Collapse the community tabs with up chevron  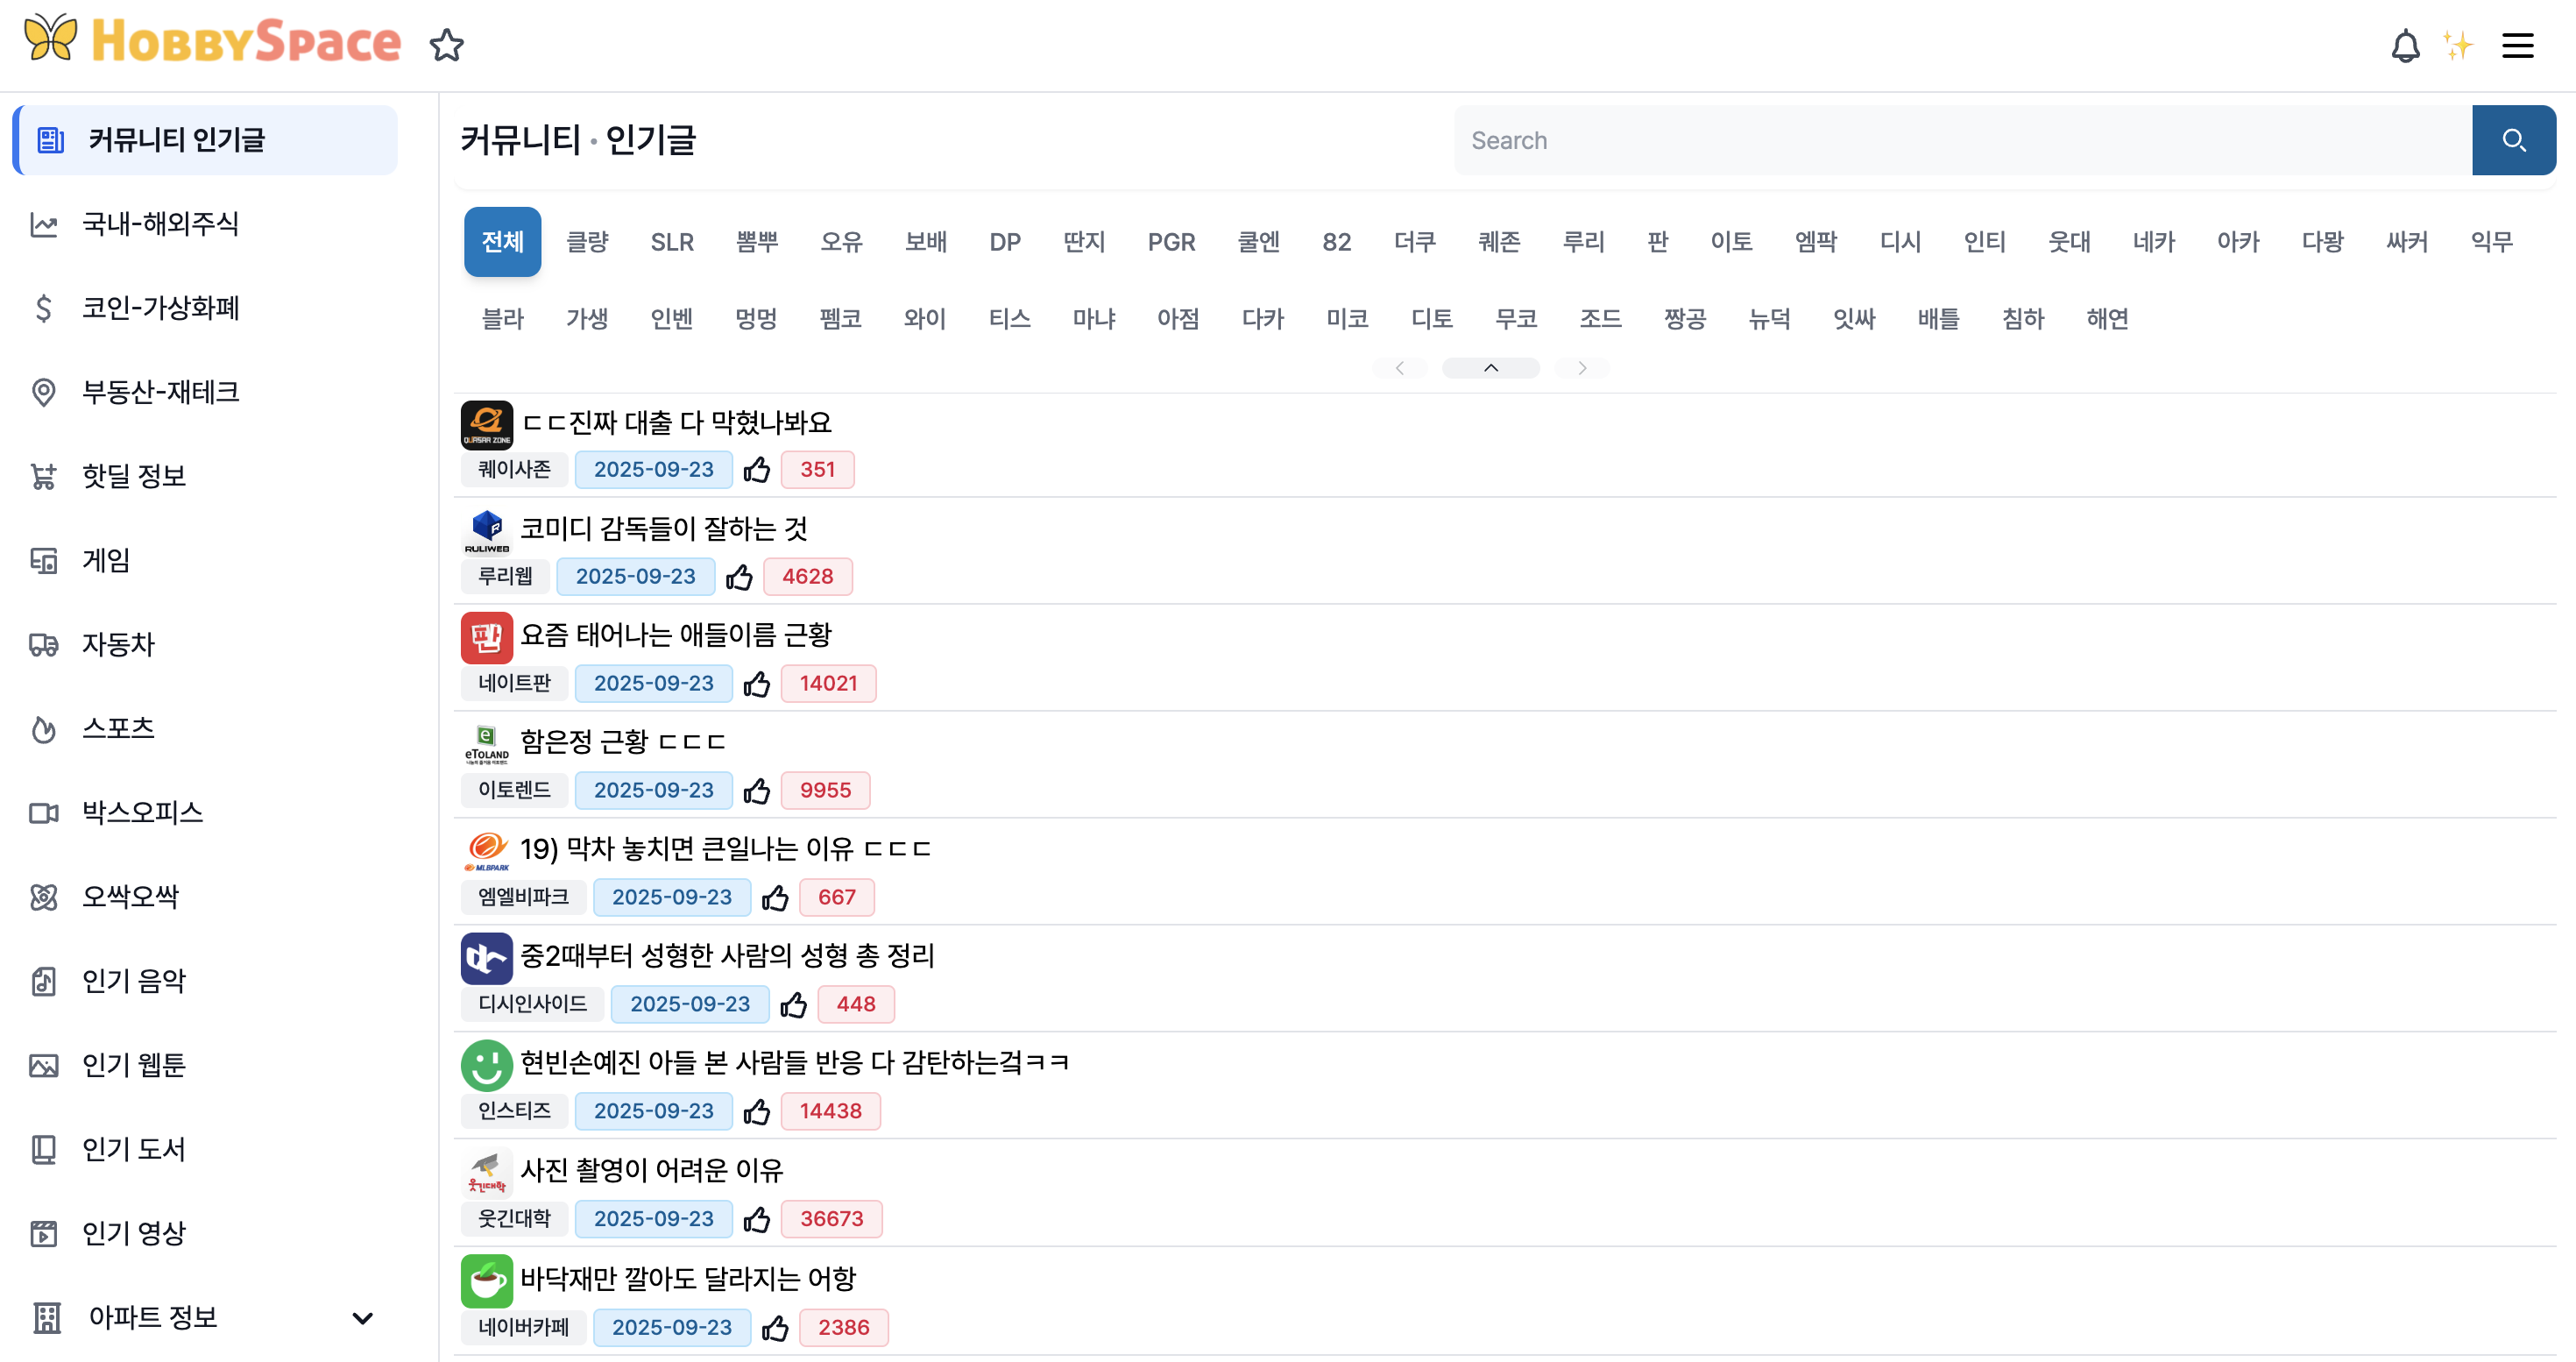(1490, 368)
